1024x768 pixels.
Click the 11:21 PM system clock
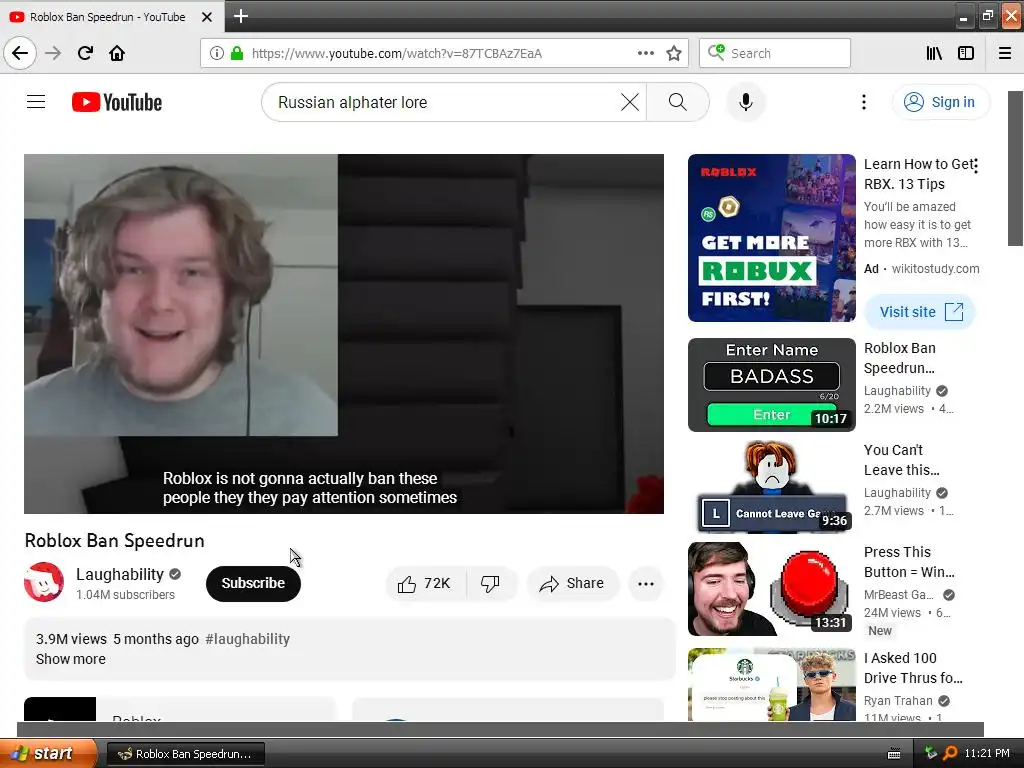pos(987,753)
